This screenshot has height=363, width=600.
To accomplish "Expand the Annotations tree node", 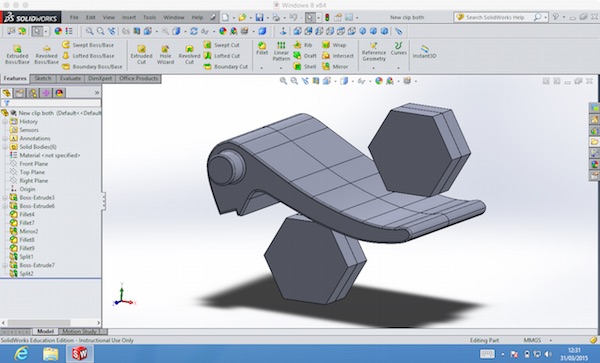I will coord(5,138).
